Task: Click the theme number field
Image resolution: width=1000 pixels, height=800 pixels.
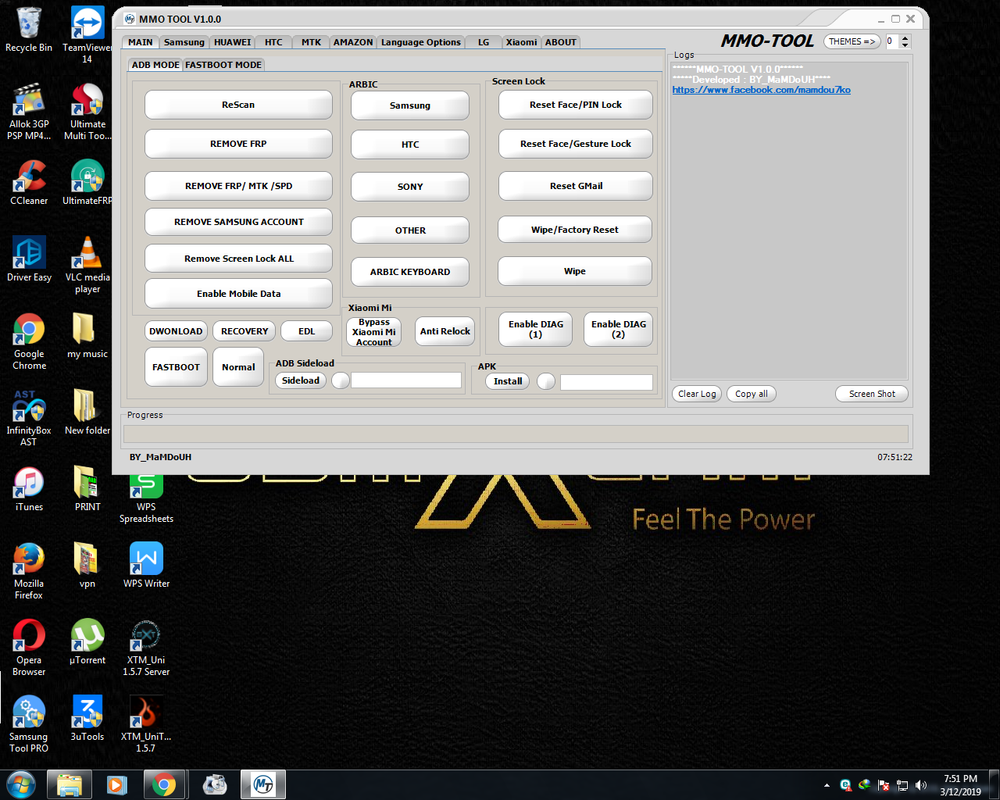Action: [892, 41]
